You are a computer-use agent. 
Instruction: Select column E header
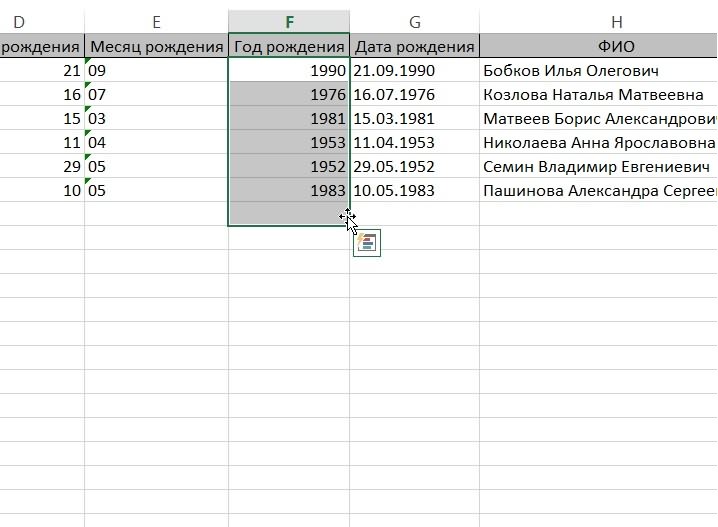tap(156, 21)
